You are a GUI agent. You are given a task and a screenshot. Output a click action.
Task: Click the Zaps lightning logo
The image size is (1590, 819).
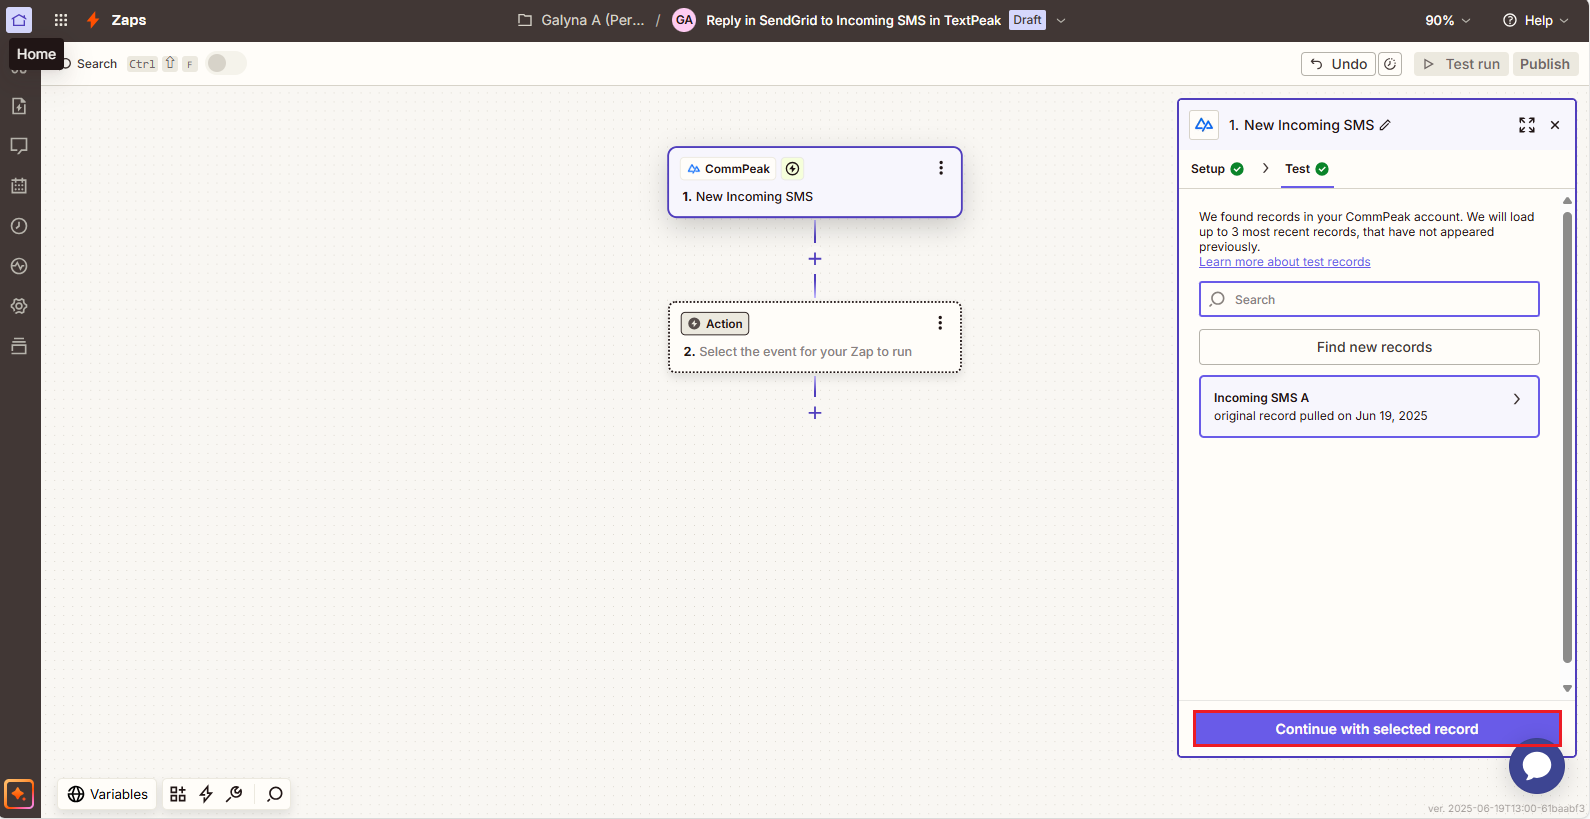pos(93,20)
